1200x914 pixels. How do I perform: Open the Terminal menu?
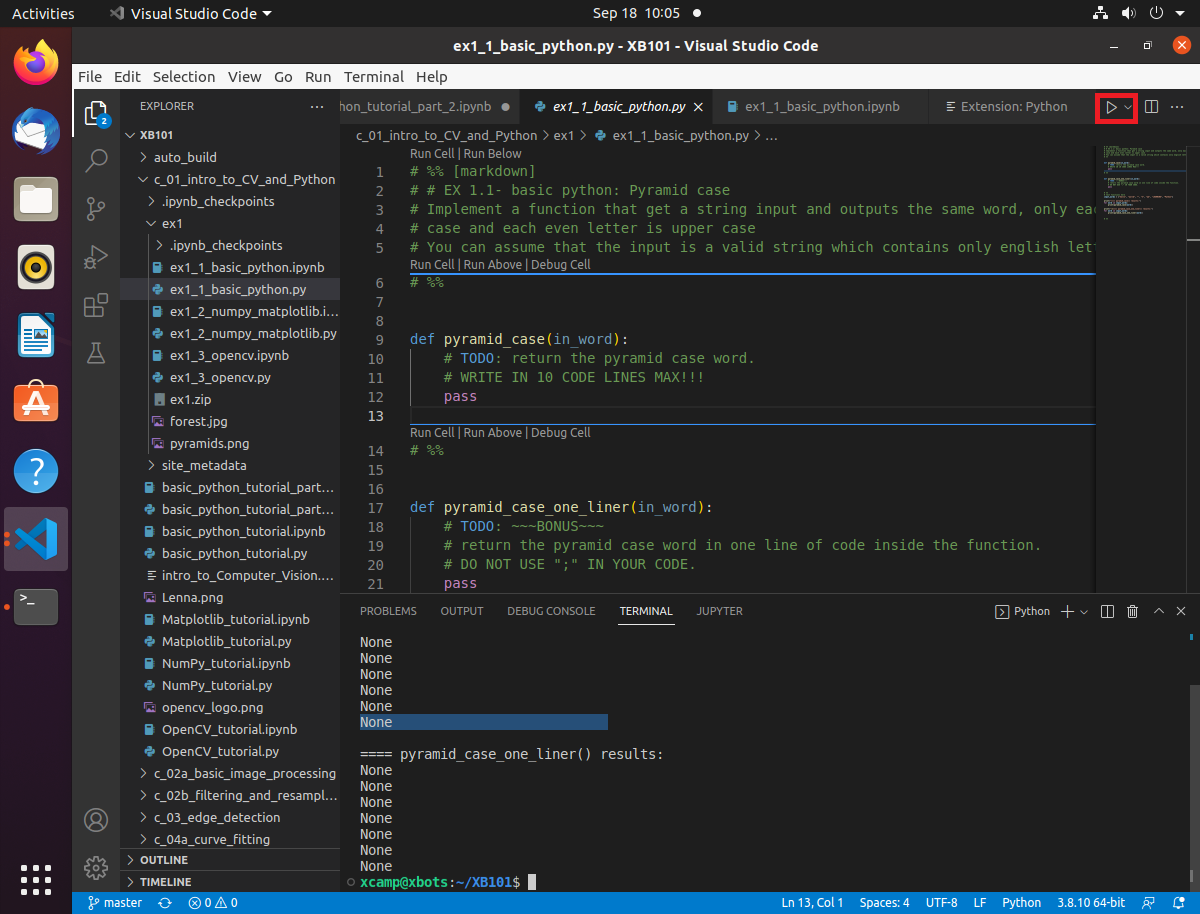pos(374,77)
